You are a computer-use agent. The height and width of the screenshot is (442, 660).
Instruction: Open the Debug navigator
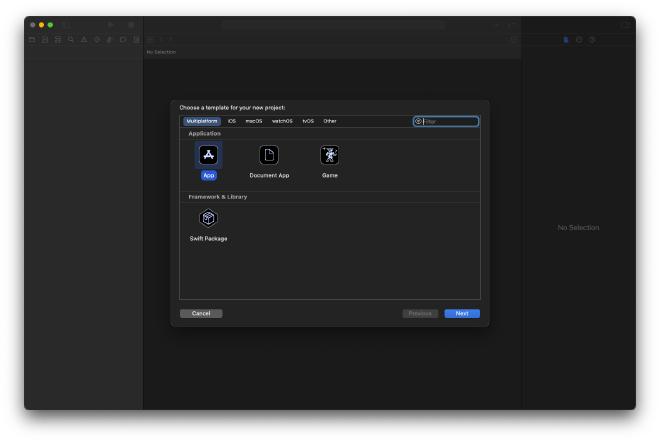[110, 40]
